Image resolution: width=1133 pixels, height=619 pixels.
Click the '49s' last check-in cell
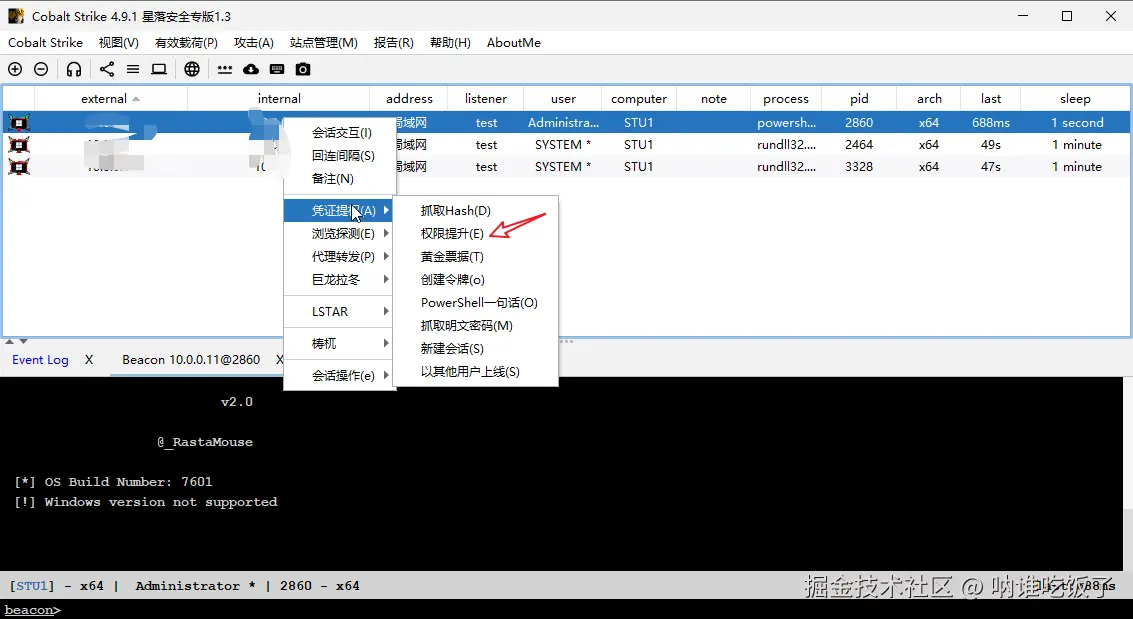click(x=991, y=144)
